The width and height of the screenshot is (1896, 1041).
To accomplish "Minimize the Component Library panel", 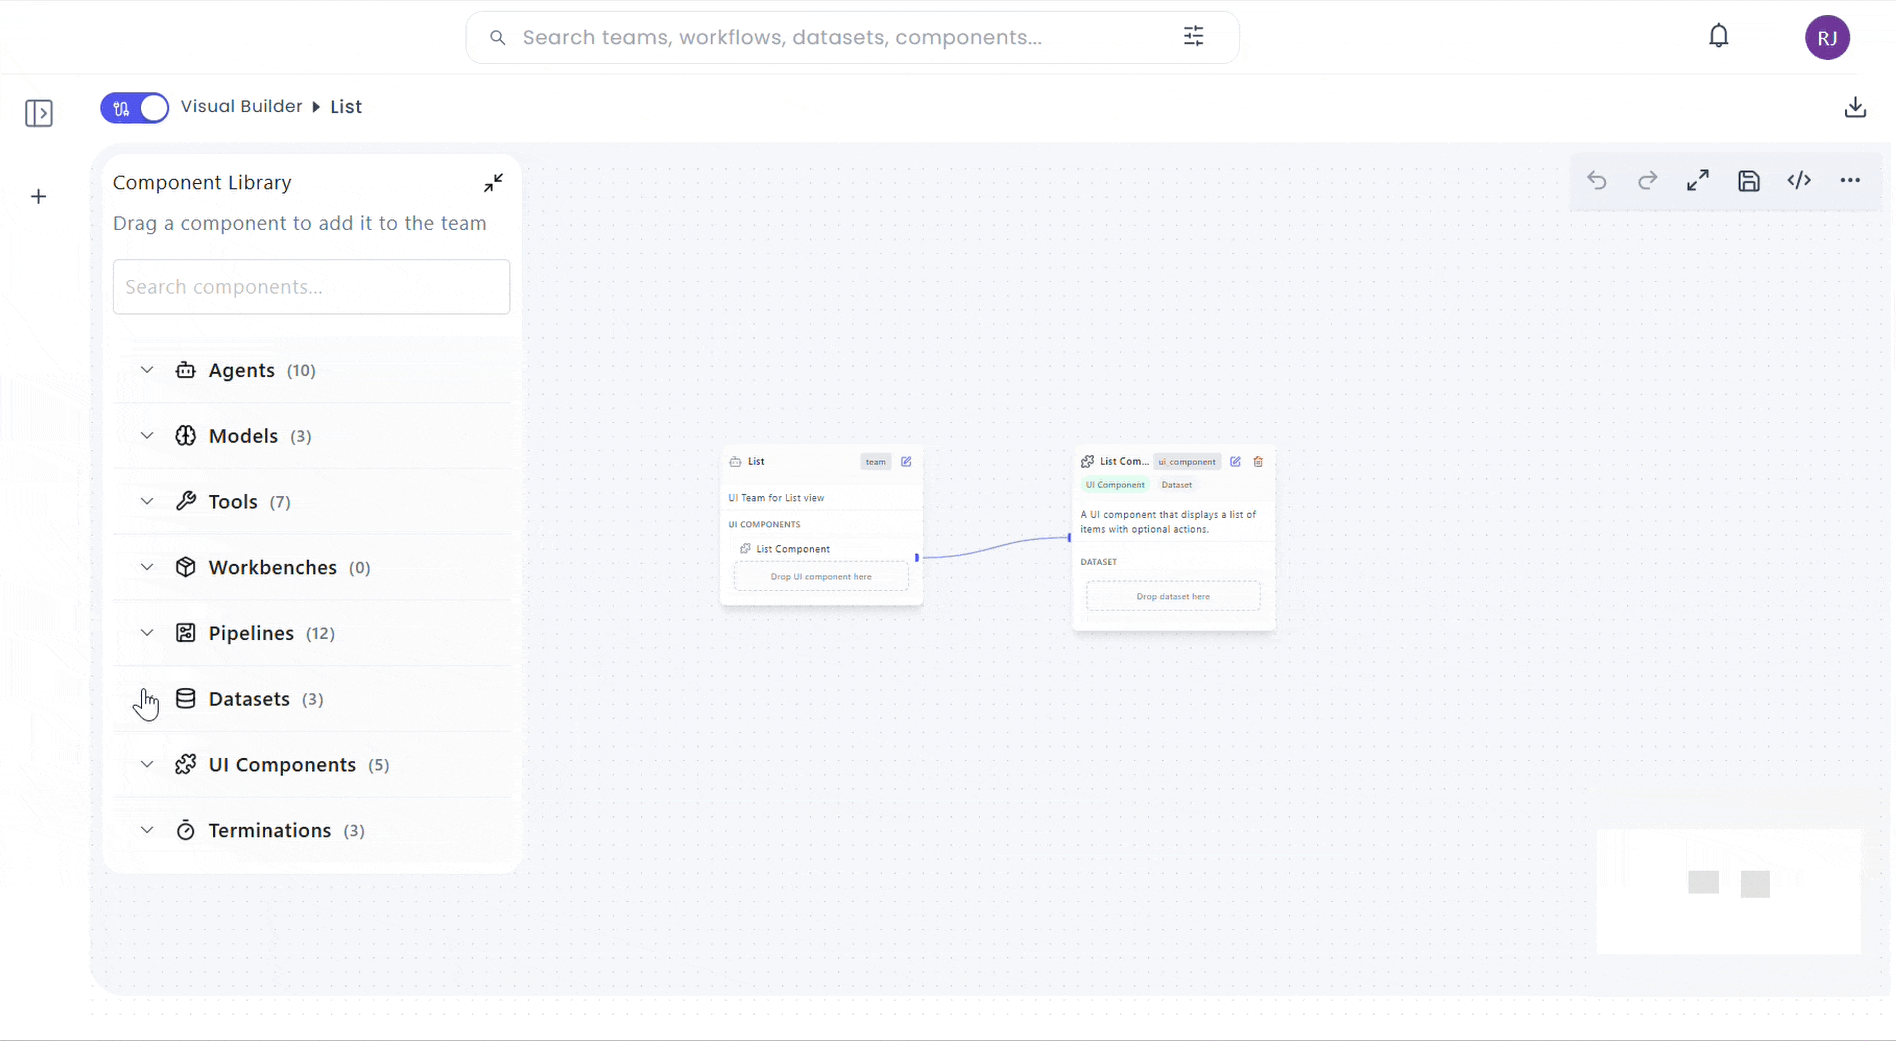I will (x=493, y=183).
